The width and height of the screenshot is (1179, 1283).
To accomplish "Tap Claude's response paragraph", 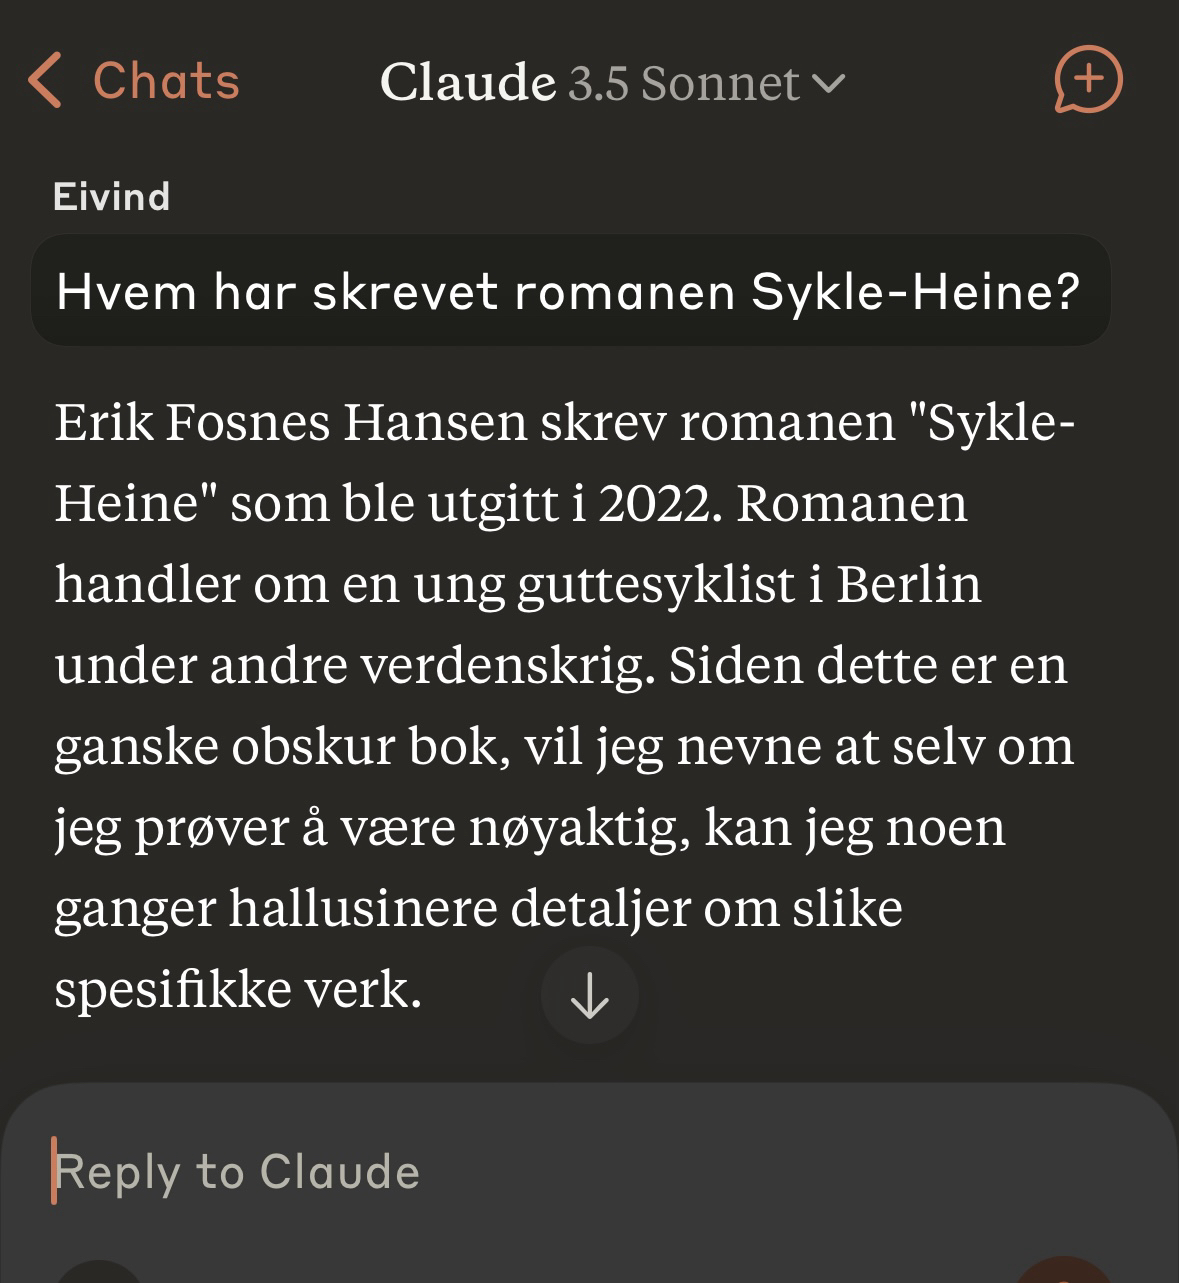I will pos(560,705).
